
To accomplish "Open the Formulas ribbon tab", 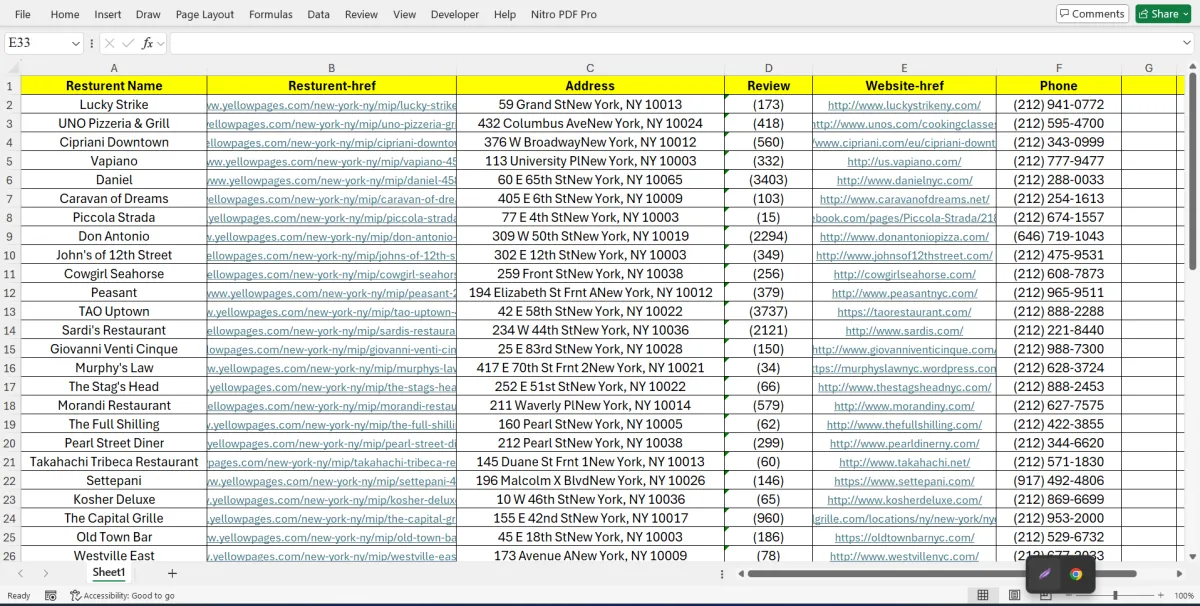I will tap(271, 14).
